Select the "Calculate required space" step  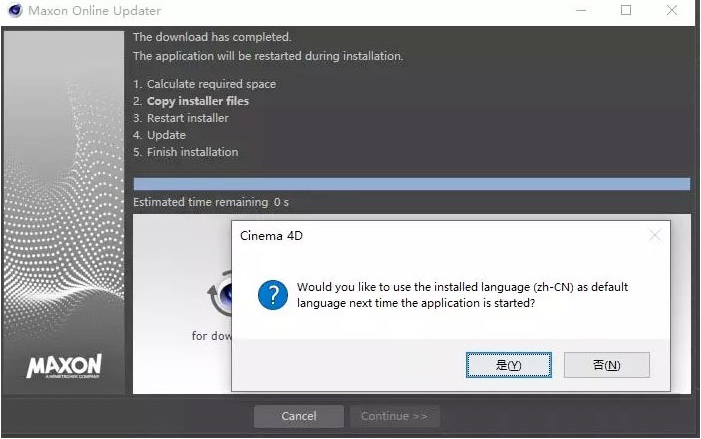[211, 84]
